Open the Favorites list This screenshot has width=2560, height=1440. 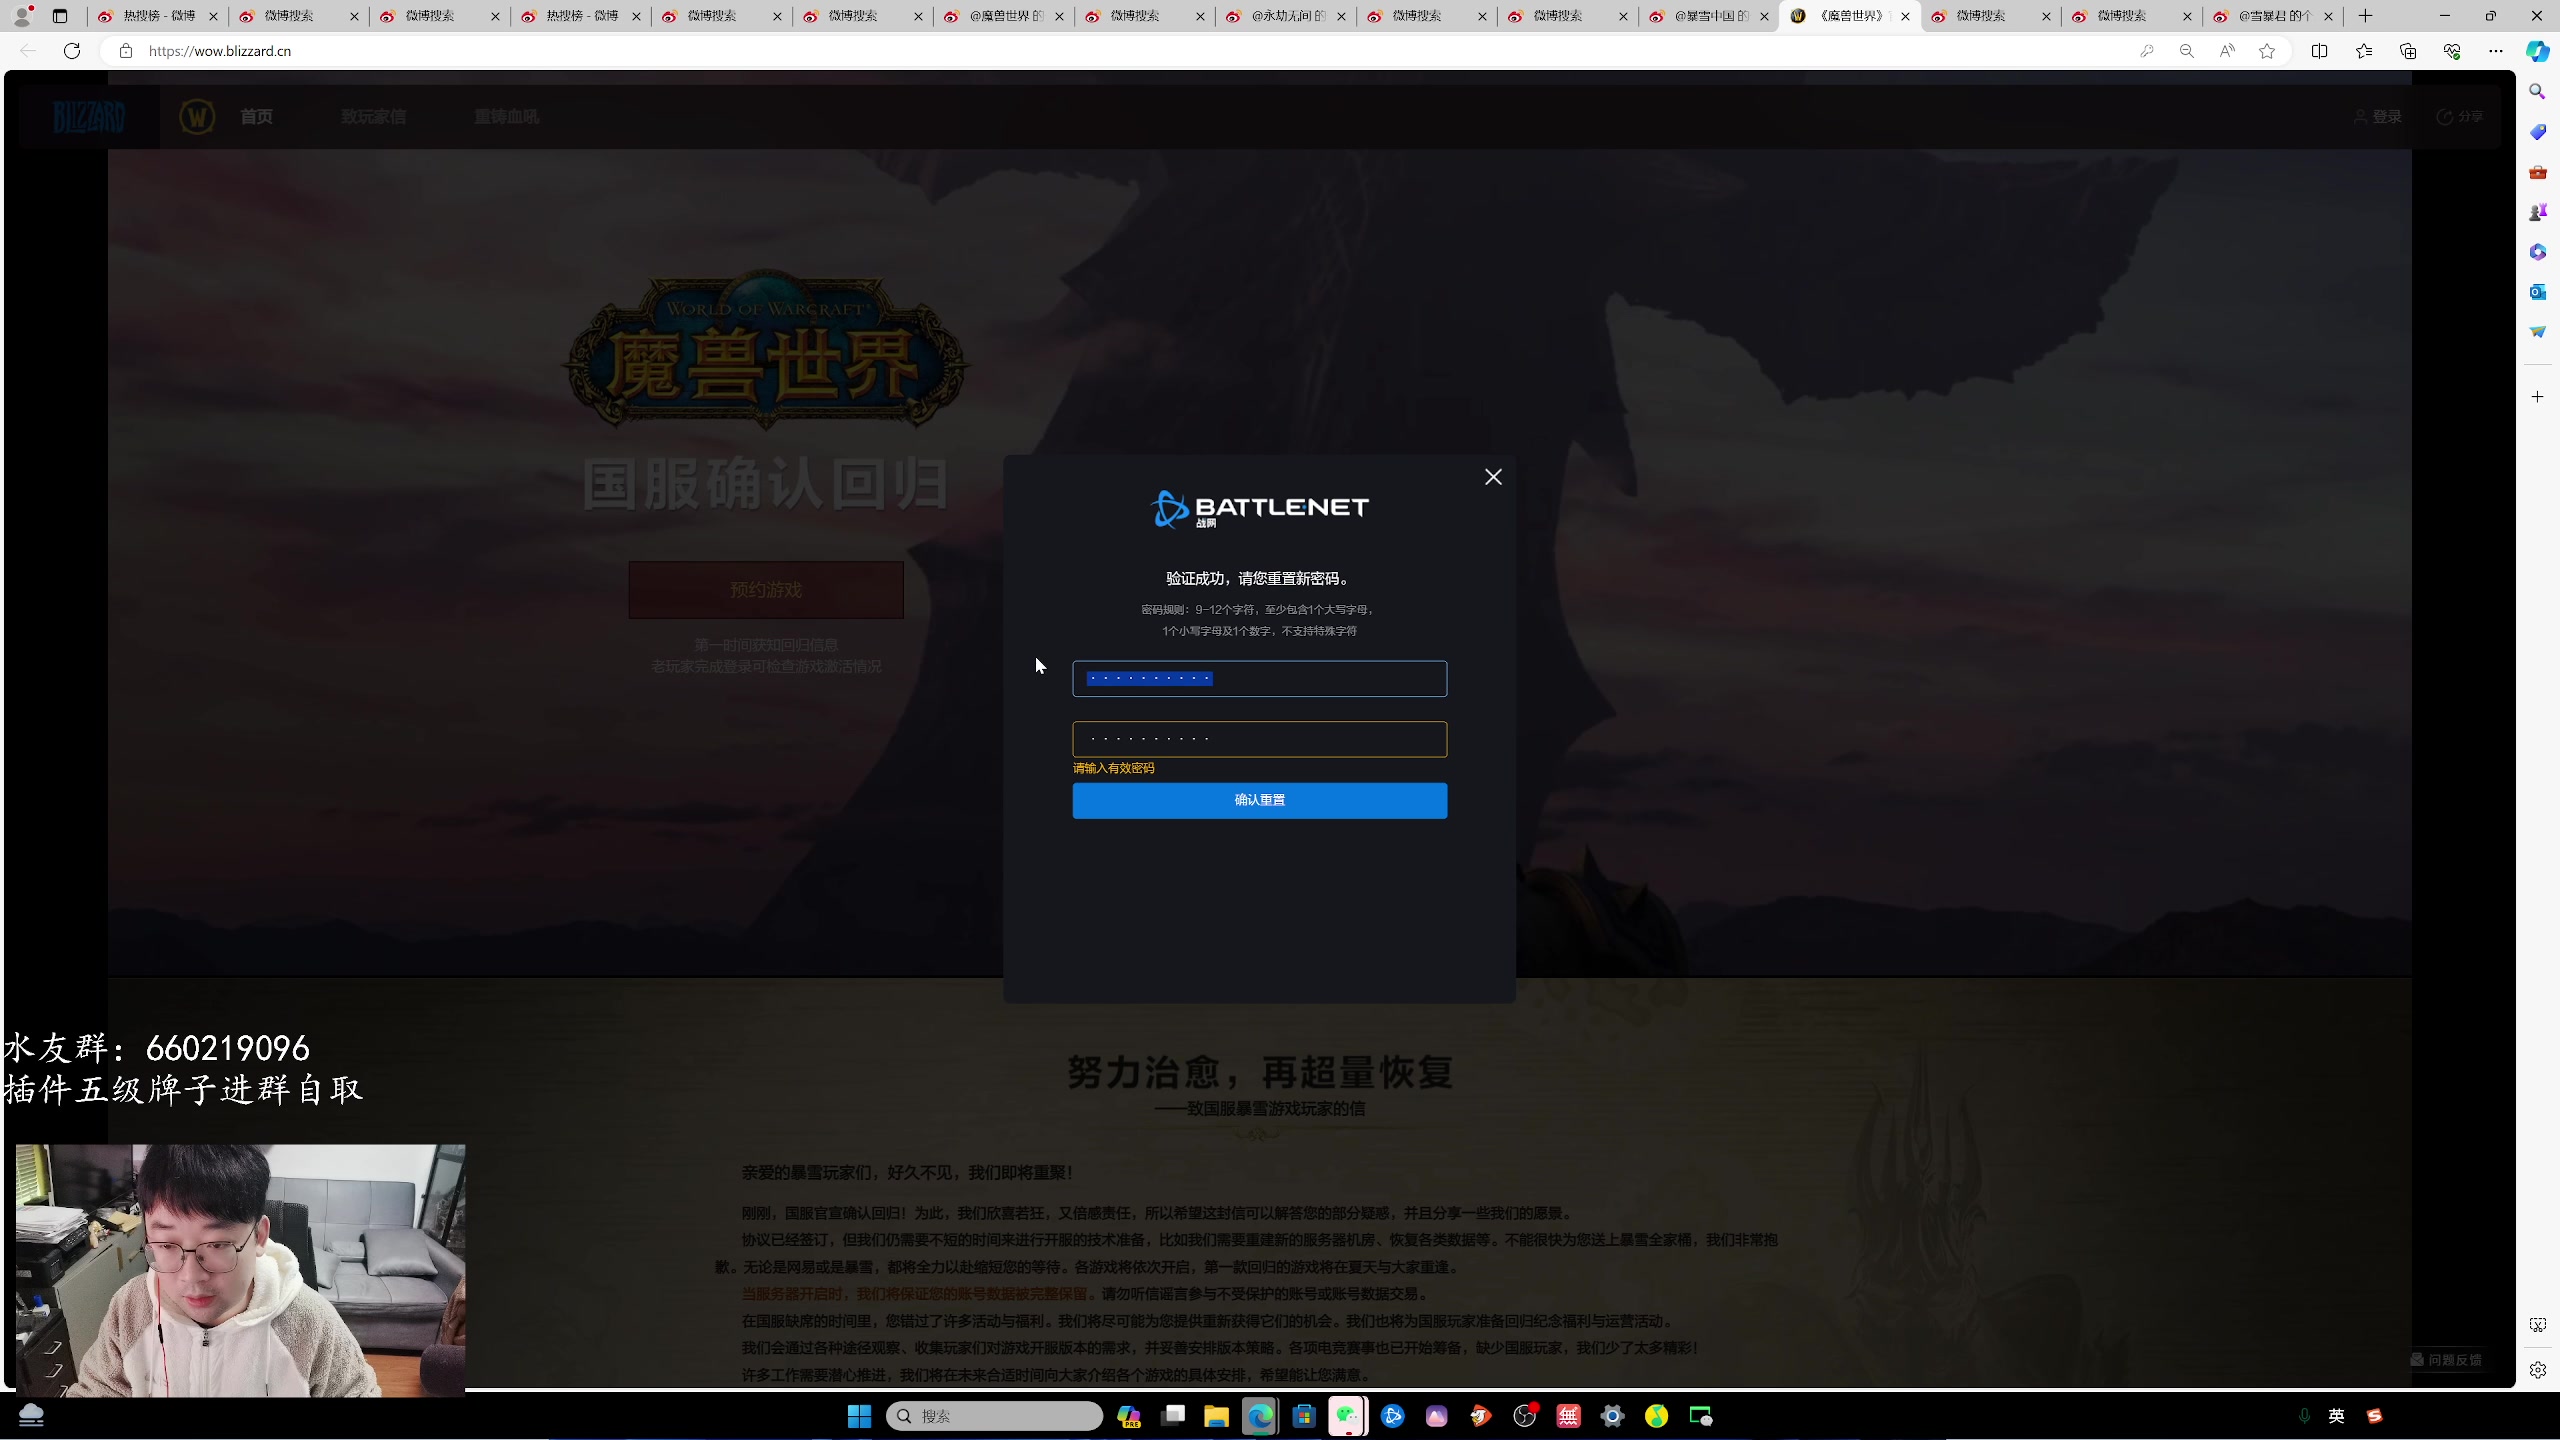2364,51
